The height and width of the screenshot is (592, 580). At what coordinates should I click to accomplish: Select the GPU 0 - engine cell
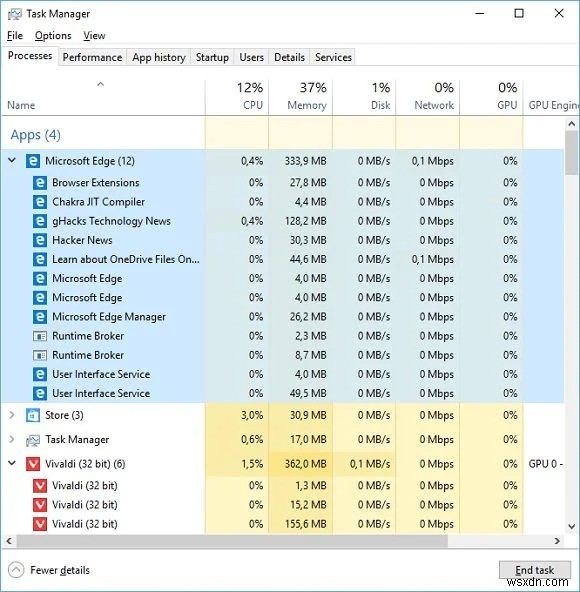546,464
